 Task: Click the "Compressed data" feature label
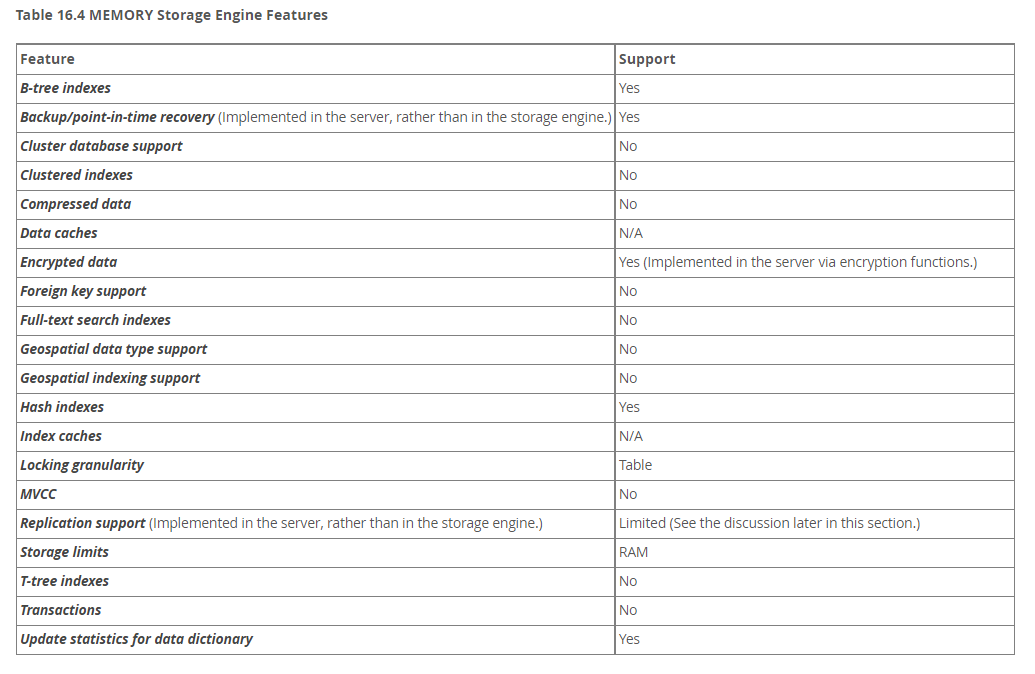[x=76, y=204]
